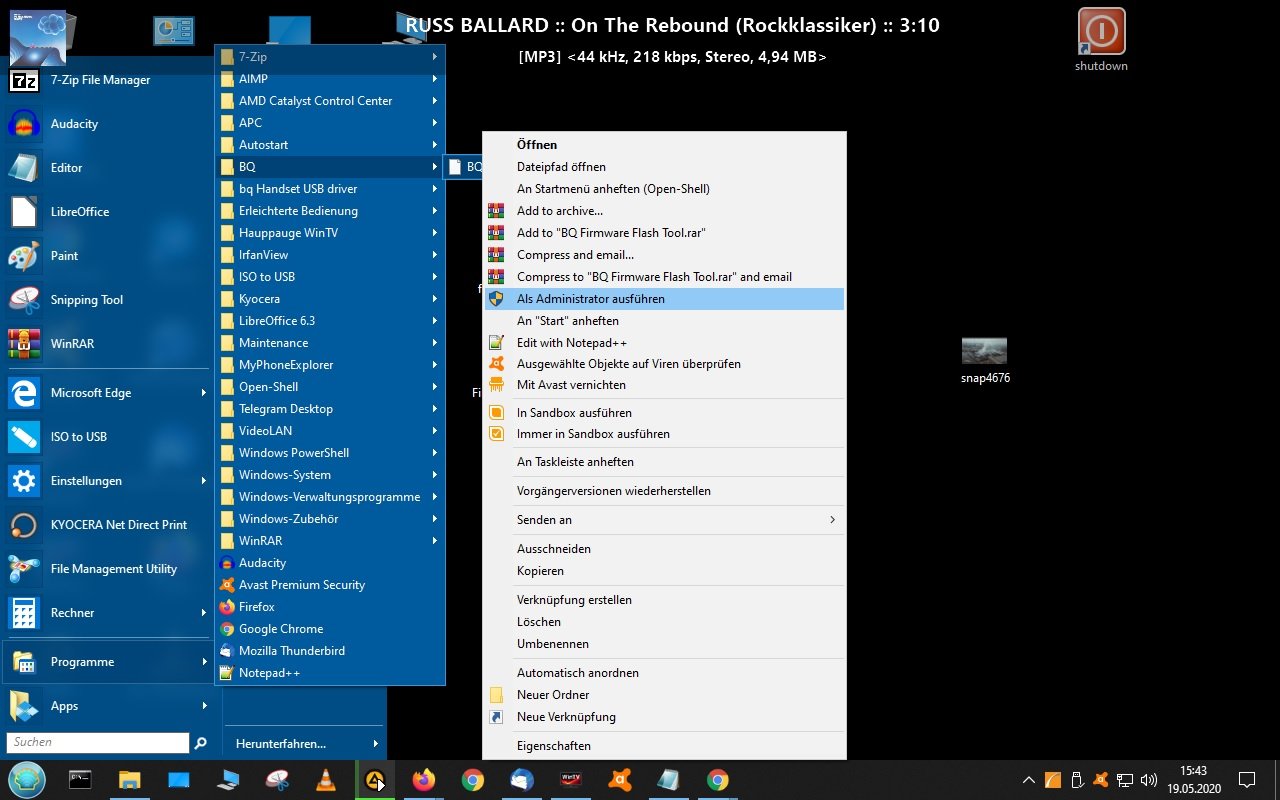Image resolution: width=1280 pixels, height=800 pixels.
Task: Open the volume tray icon
Action: (x=1149, y=780)
